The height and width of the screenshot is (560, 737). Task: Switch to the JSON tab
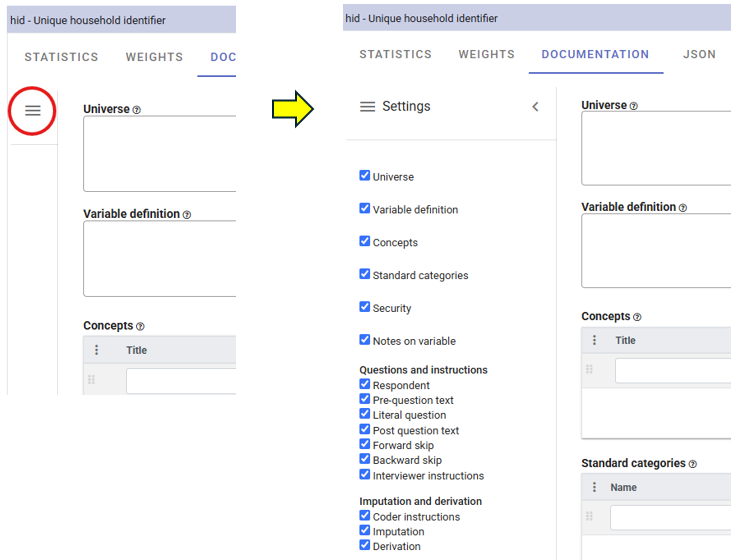[699, 55]
